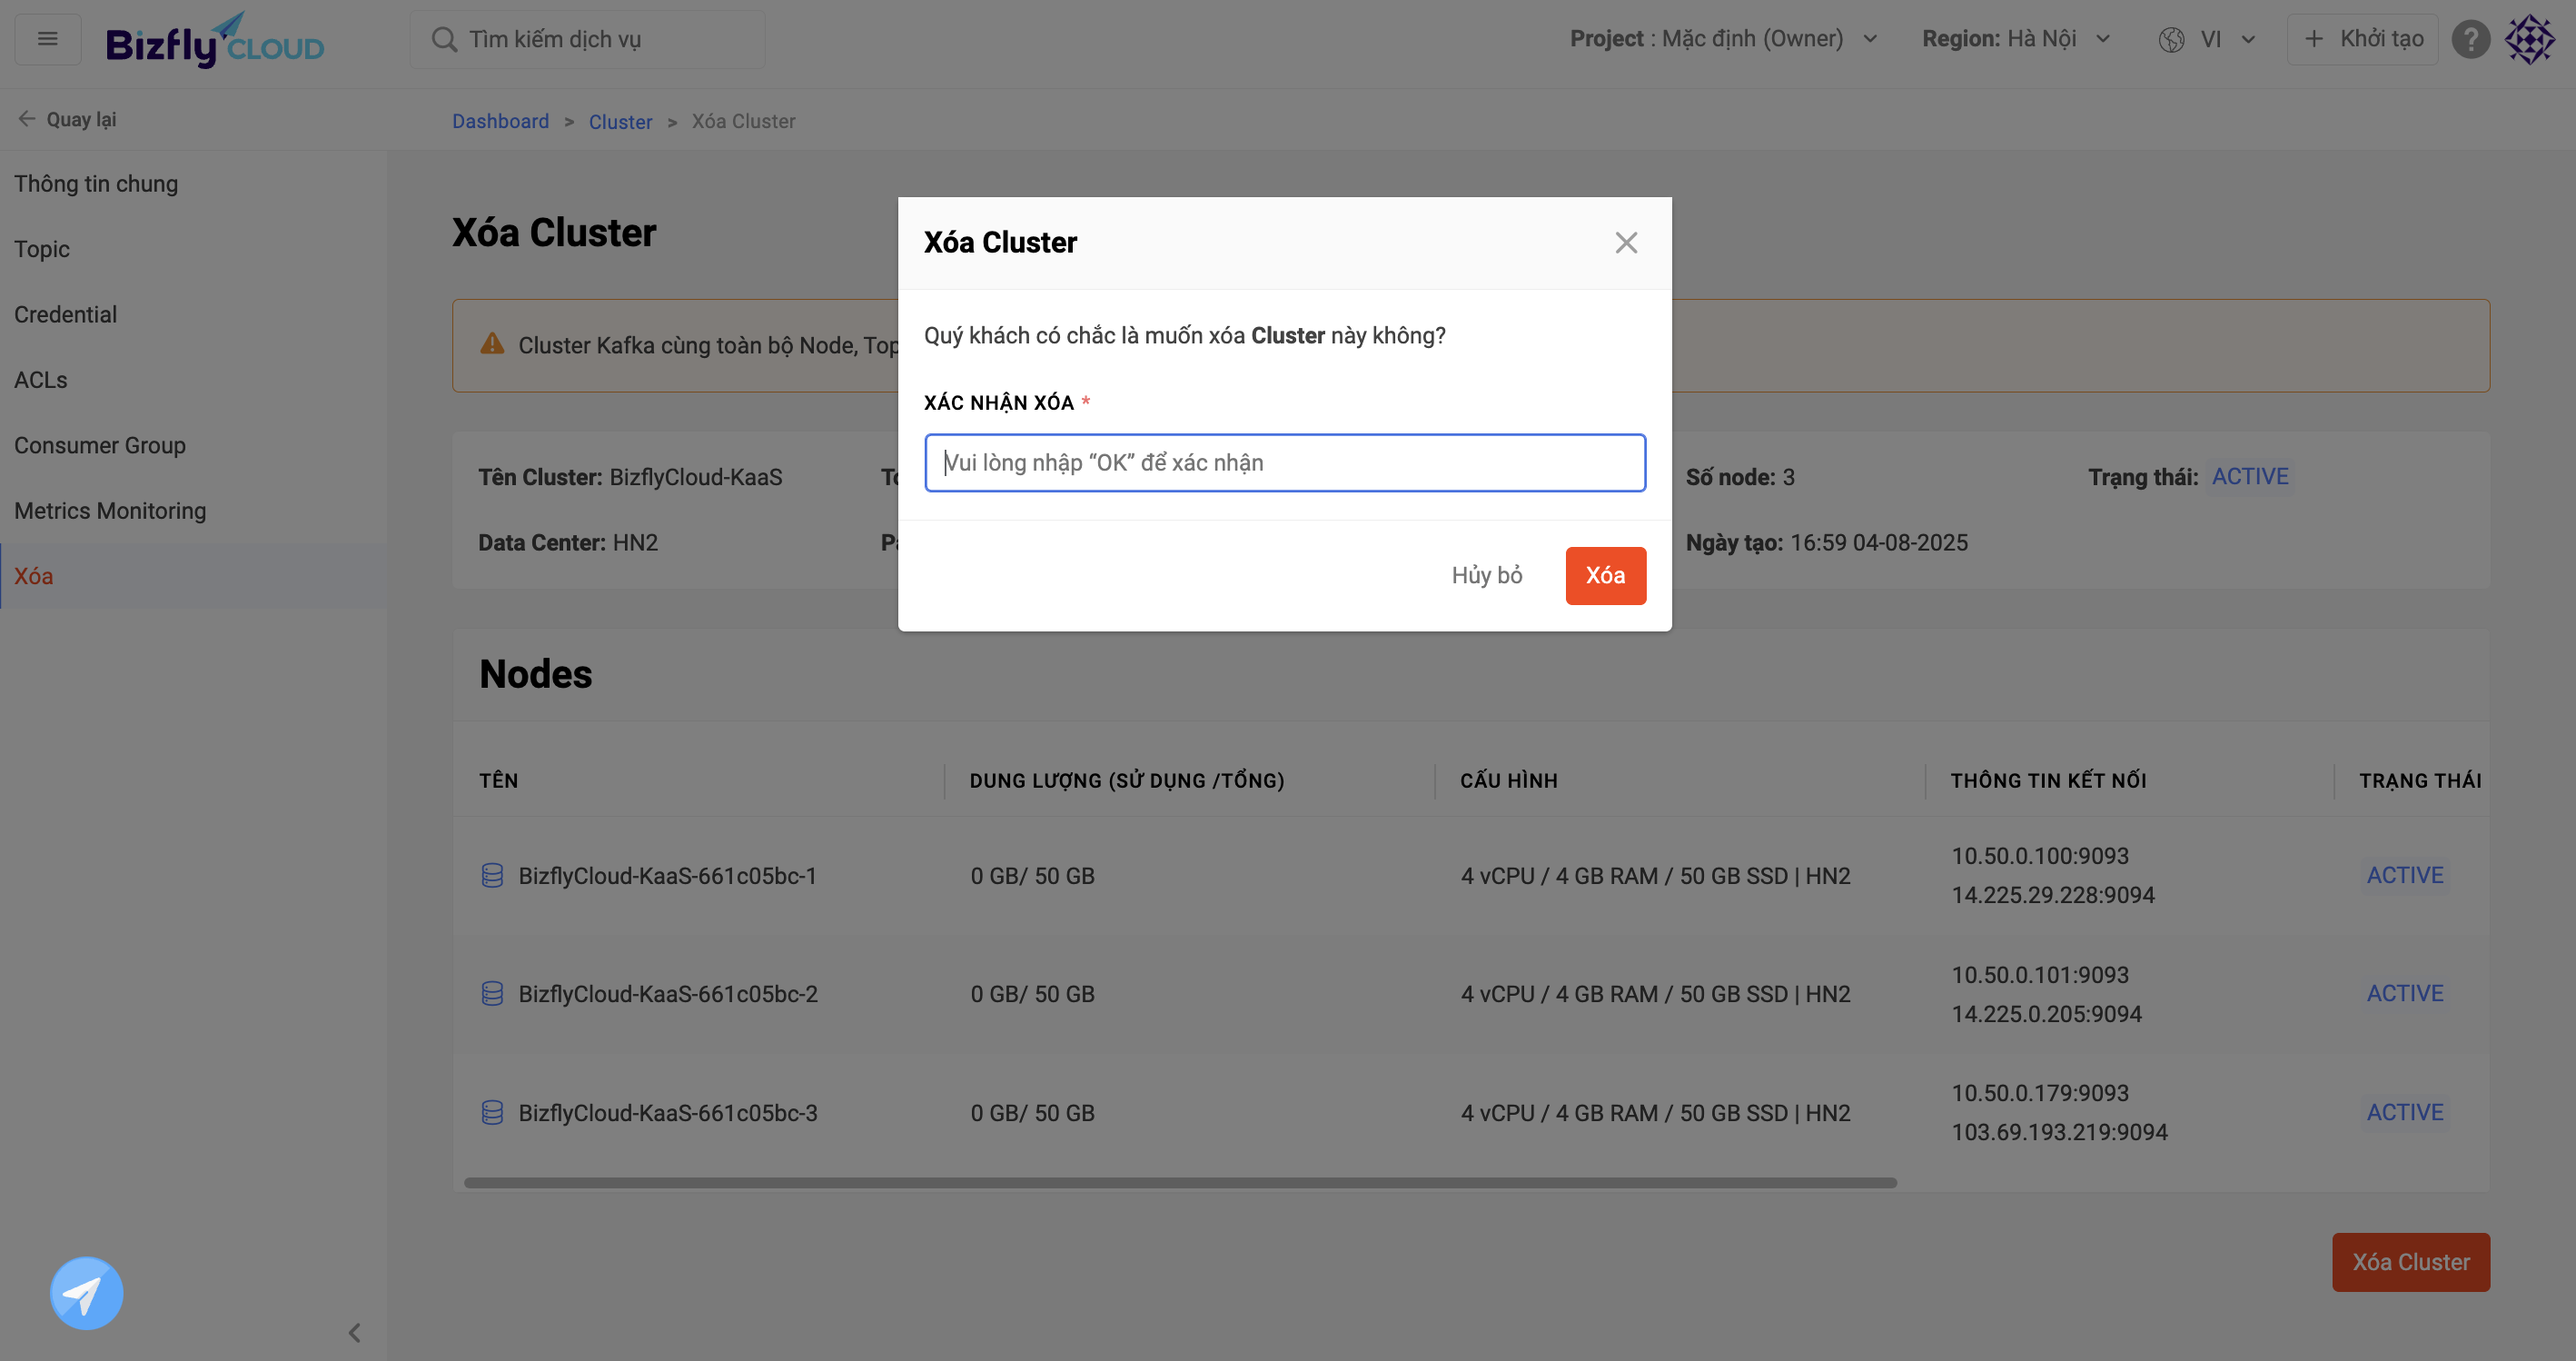Click the language globe icon
The height and width of the screenshot is (1361, 2576).
[x=2171, y=39]
